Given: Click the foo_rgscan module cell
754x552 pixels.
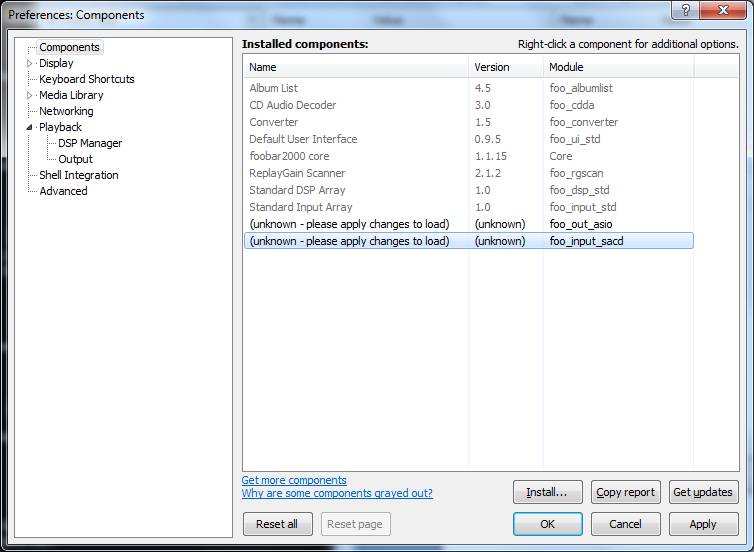Looking at the screenshot, I should click(x=576, y=173).
